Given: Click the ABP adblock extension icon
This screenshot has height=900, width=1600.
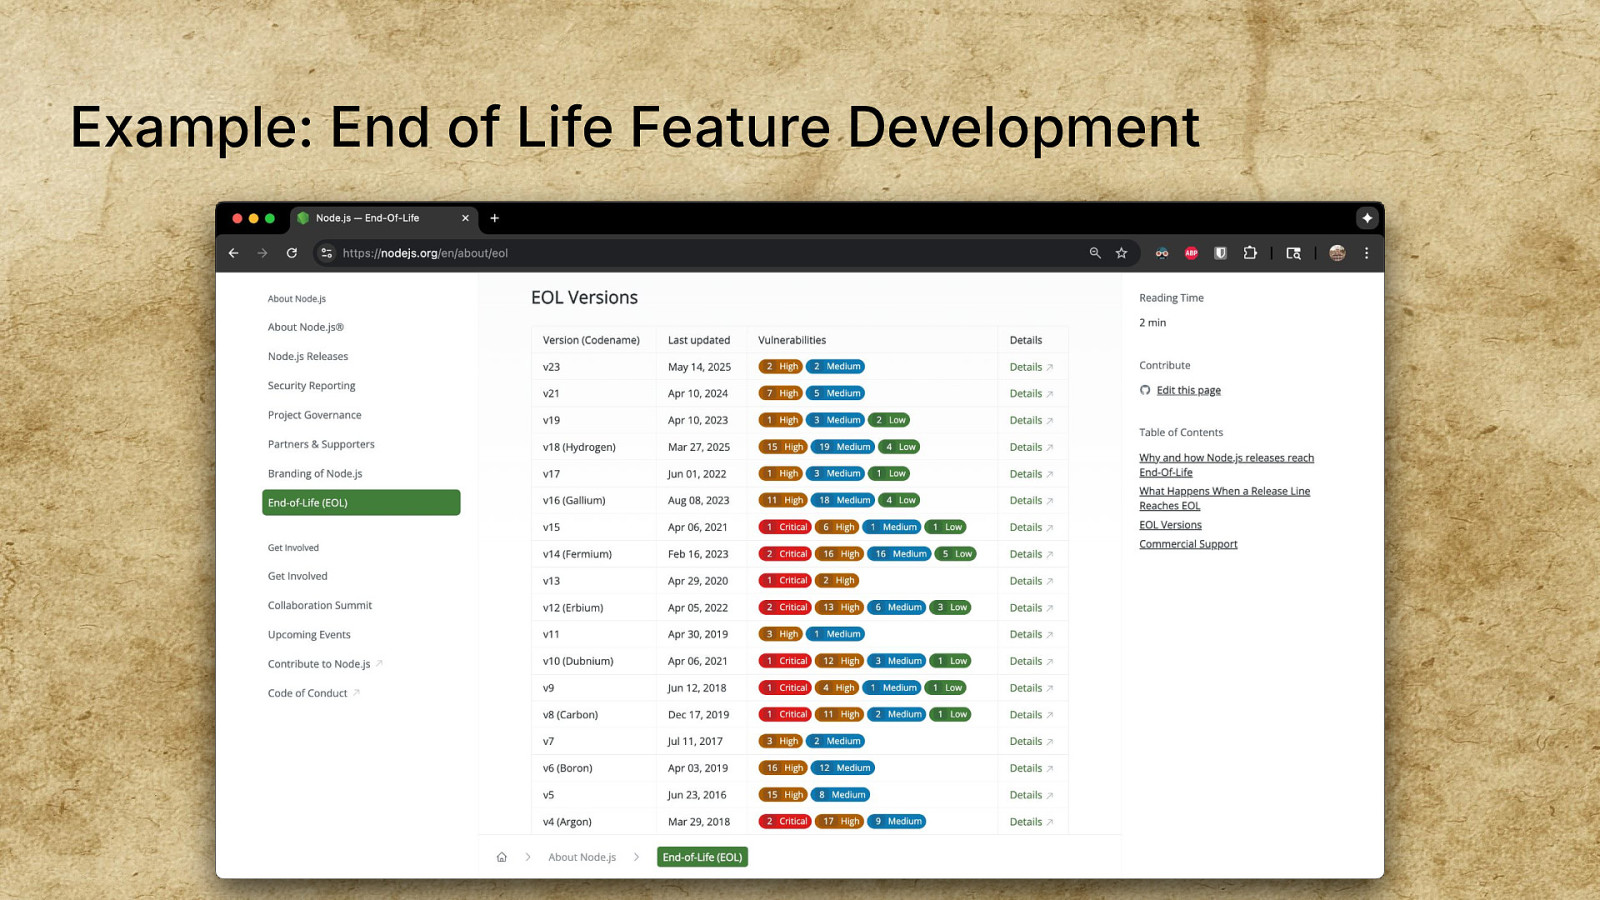Looking at the screenshot, I should (1191, 253).
